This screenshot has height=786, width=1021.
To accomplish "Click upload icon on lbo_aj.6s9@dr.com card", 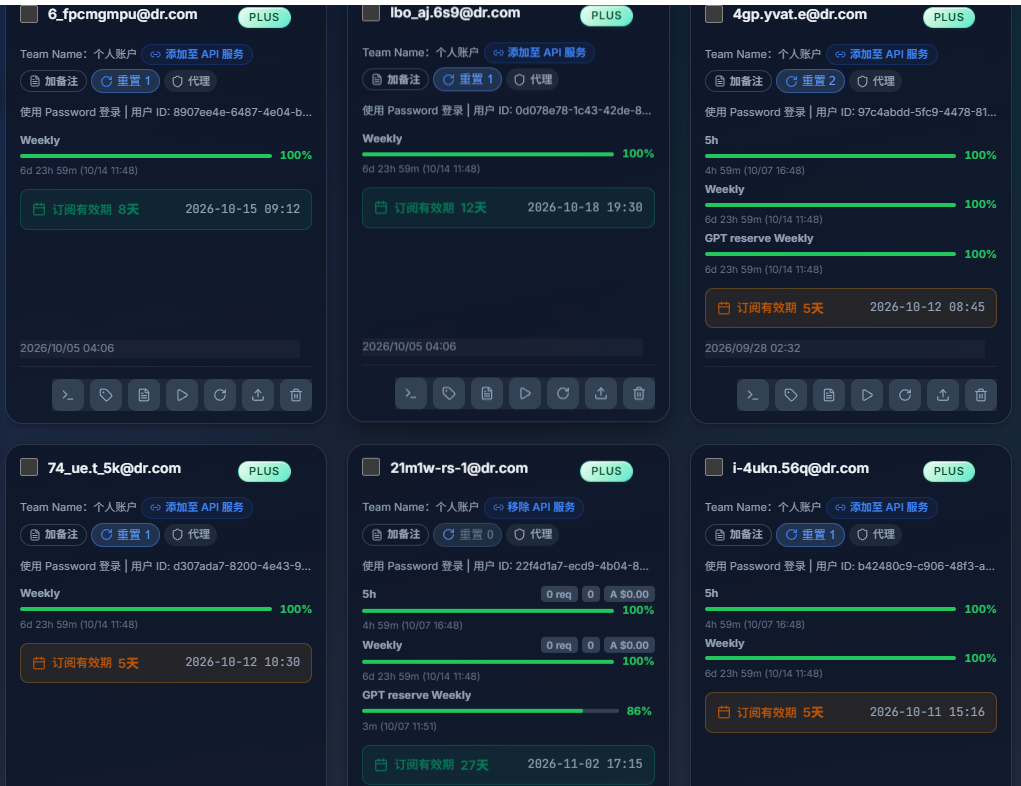I will point(601,393).
